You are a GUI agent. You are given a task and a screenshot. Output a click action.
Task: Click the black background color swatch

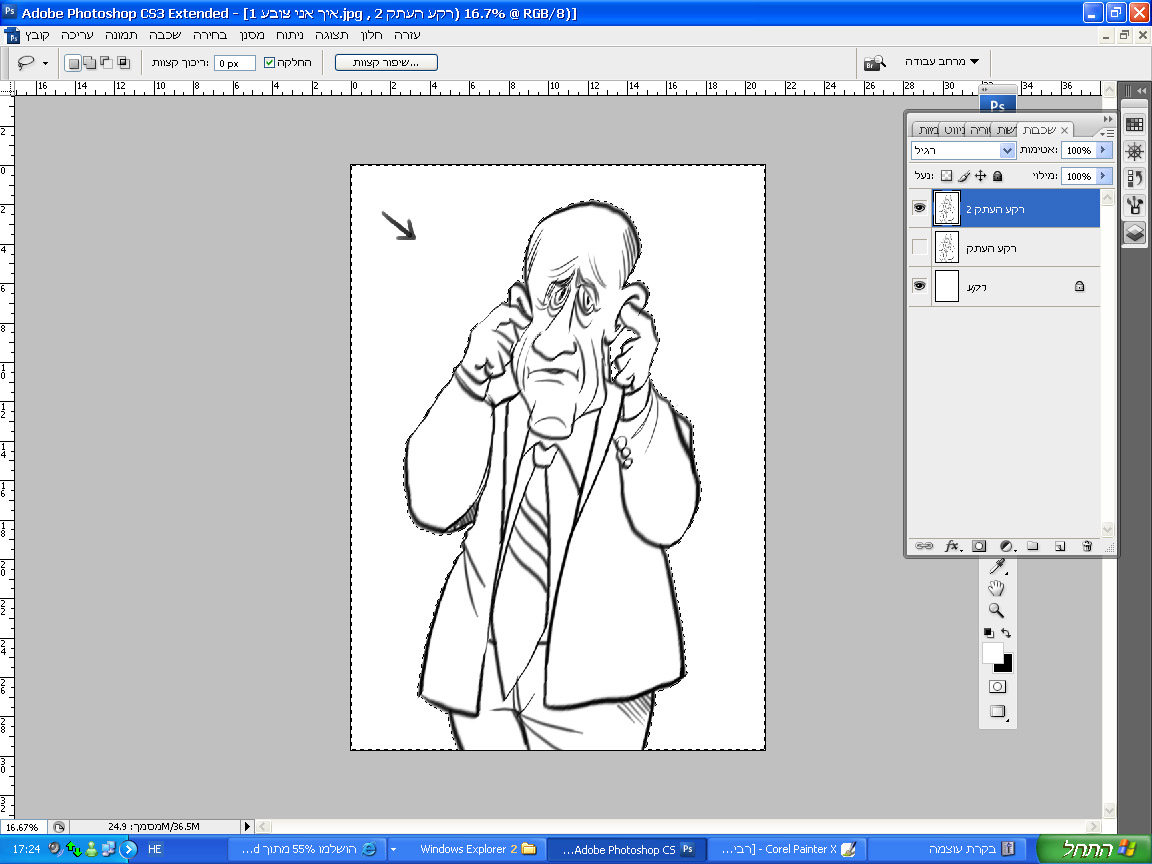tap(1005, 665)
